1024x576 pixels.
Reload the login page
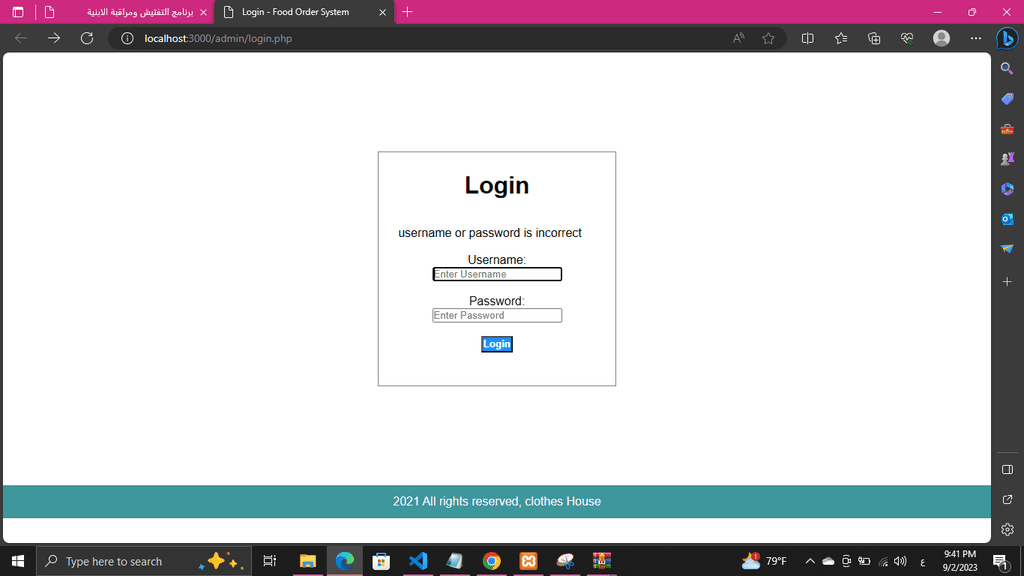point(87,39)
